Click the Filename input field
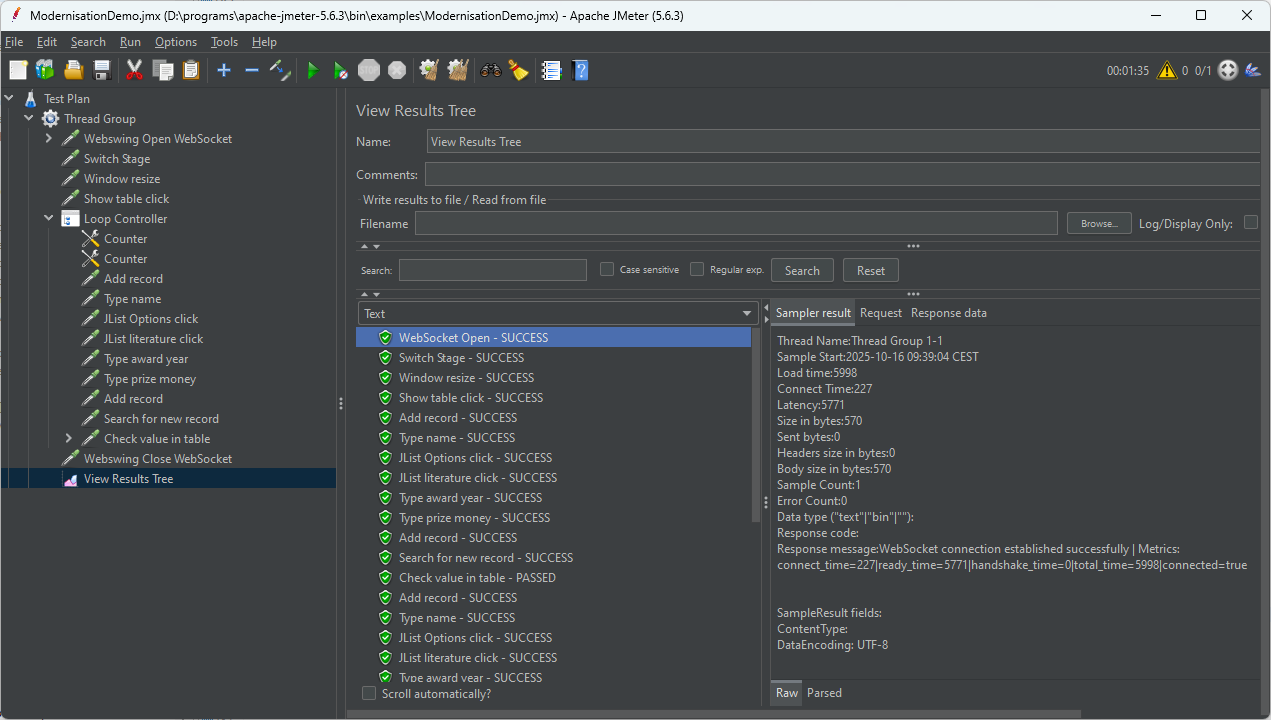The width and height of the screenshot is (1271, 720). (x=736, y=223)
